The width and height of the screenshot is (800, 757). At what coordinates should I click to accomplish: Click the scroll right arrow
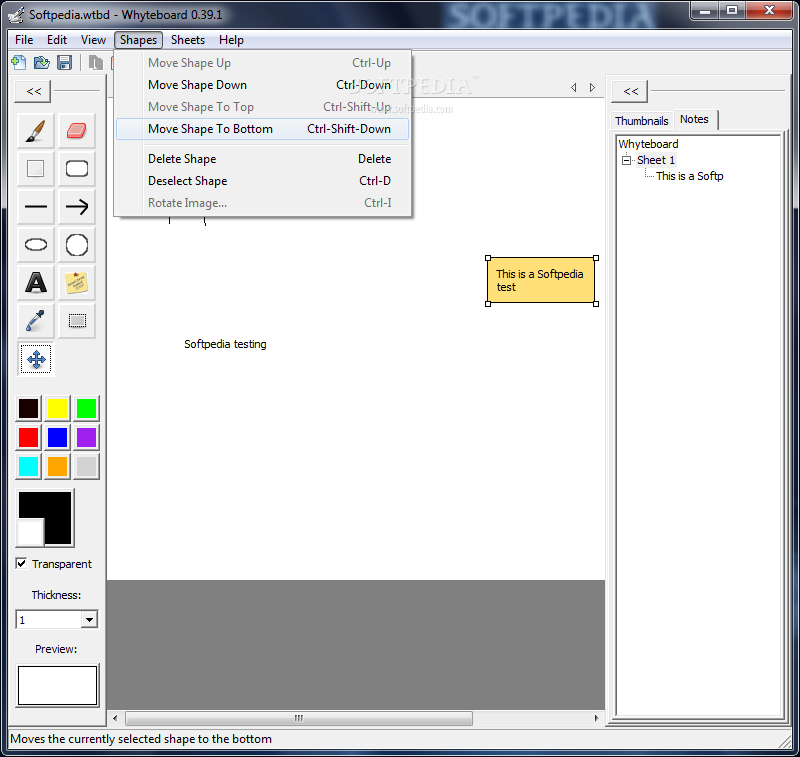click(596, 718)
